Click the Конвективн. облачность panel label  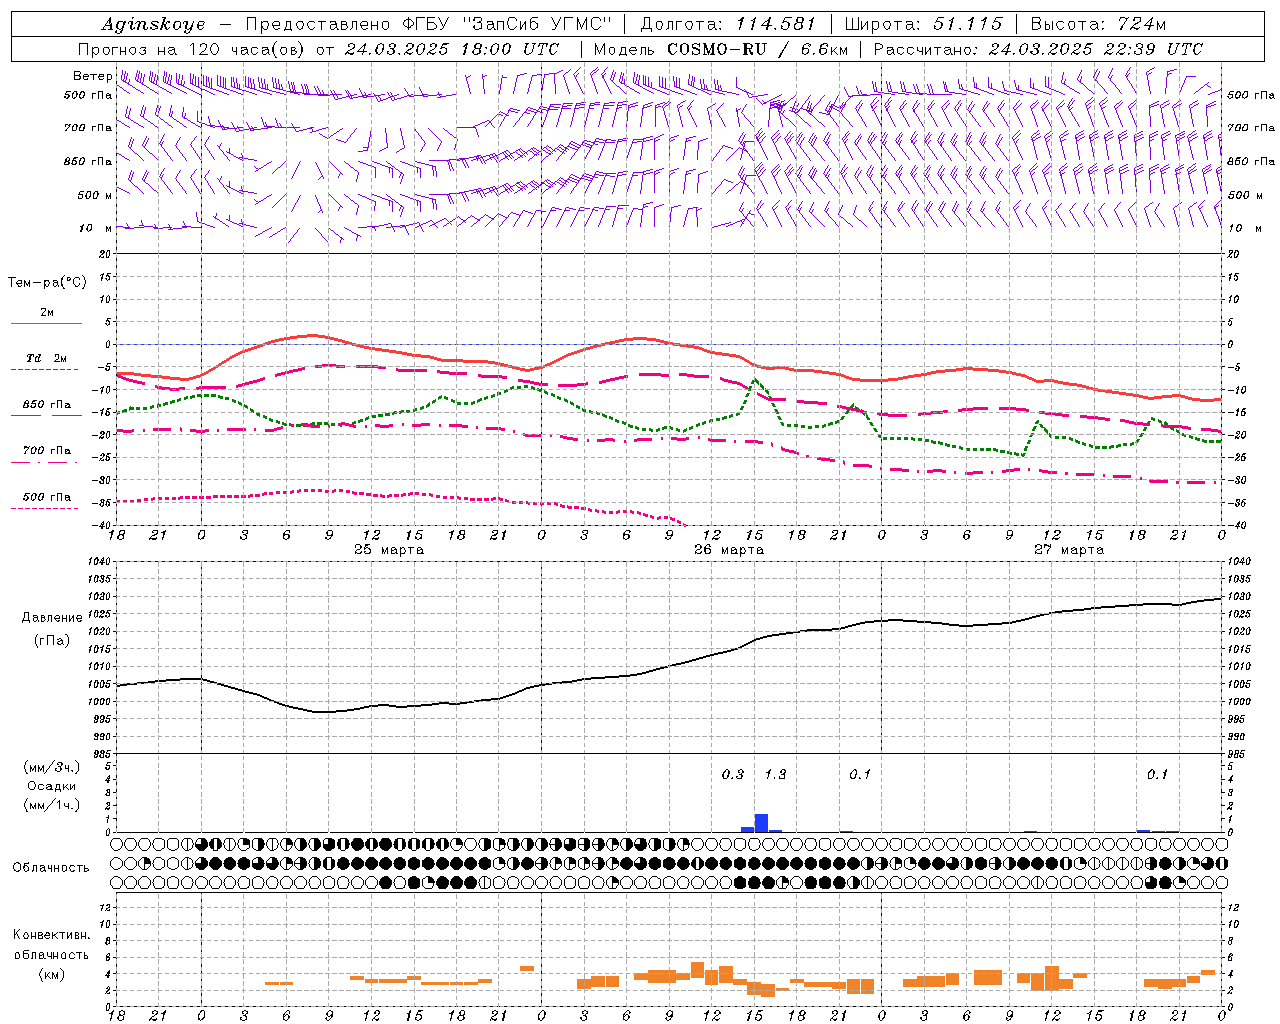point(51,945)
